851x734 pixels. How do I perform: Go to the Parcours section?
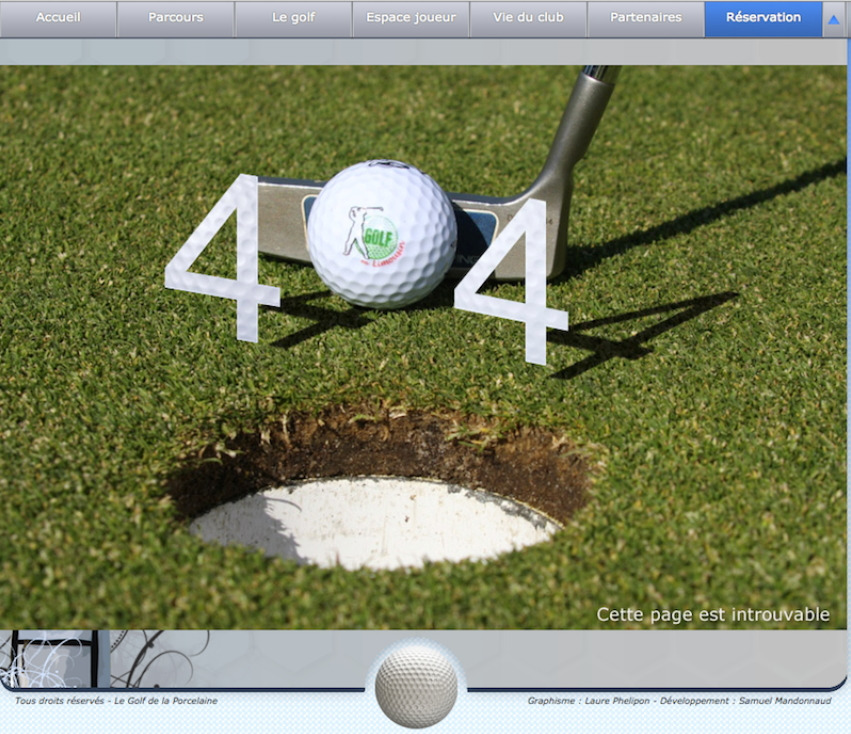coord(176,18)
